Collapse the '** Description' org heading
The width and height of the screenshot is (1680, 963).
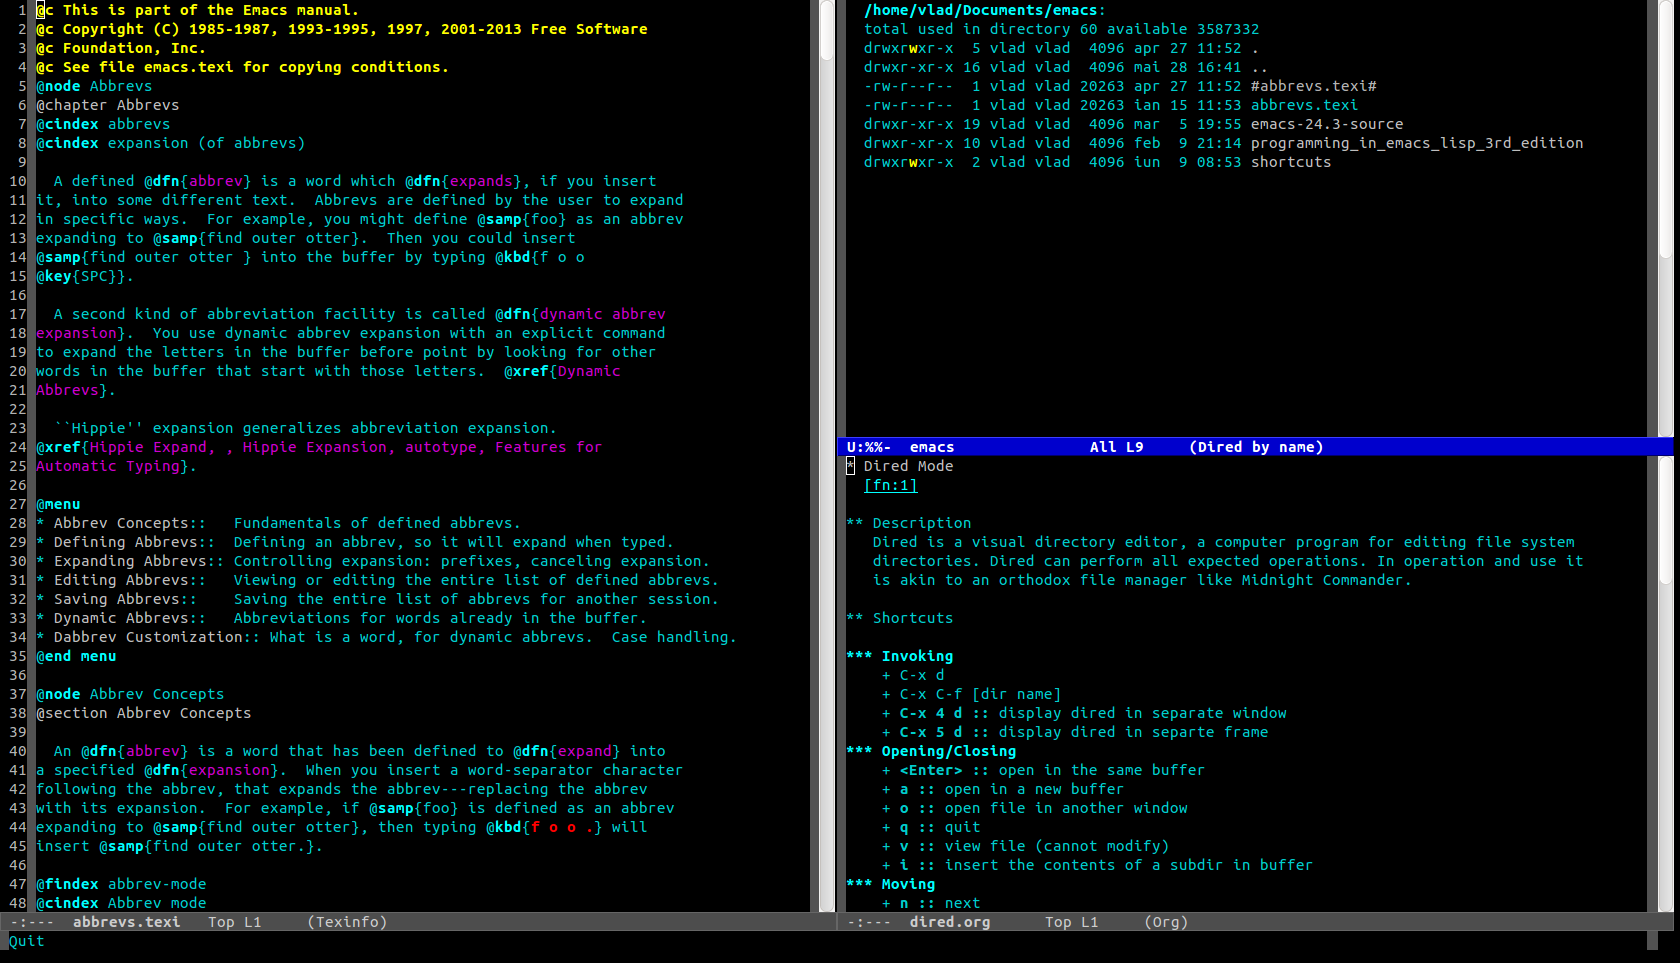click(x=909, y=523)
